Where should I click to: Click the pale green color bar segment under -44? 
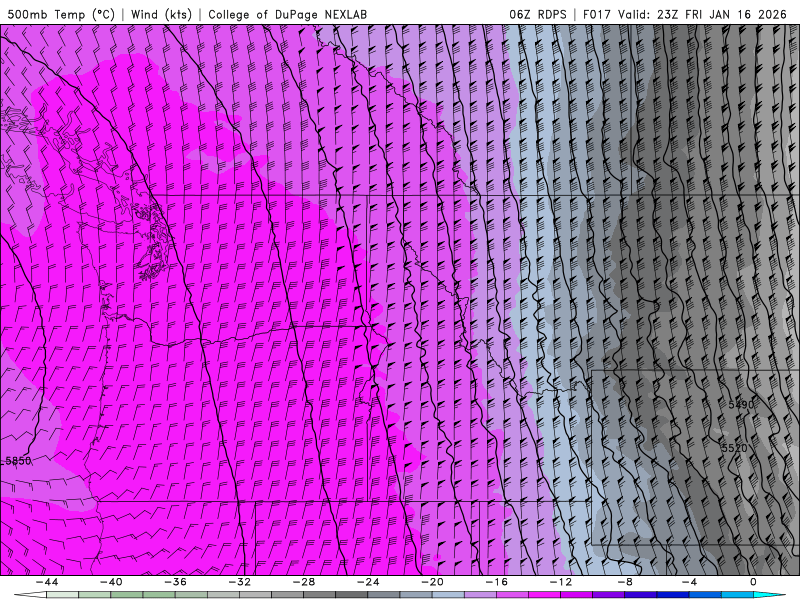point(63,595)
